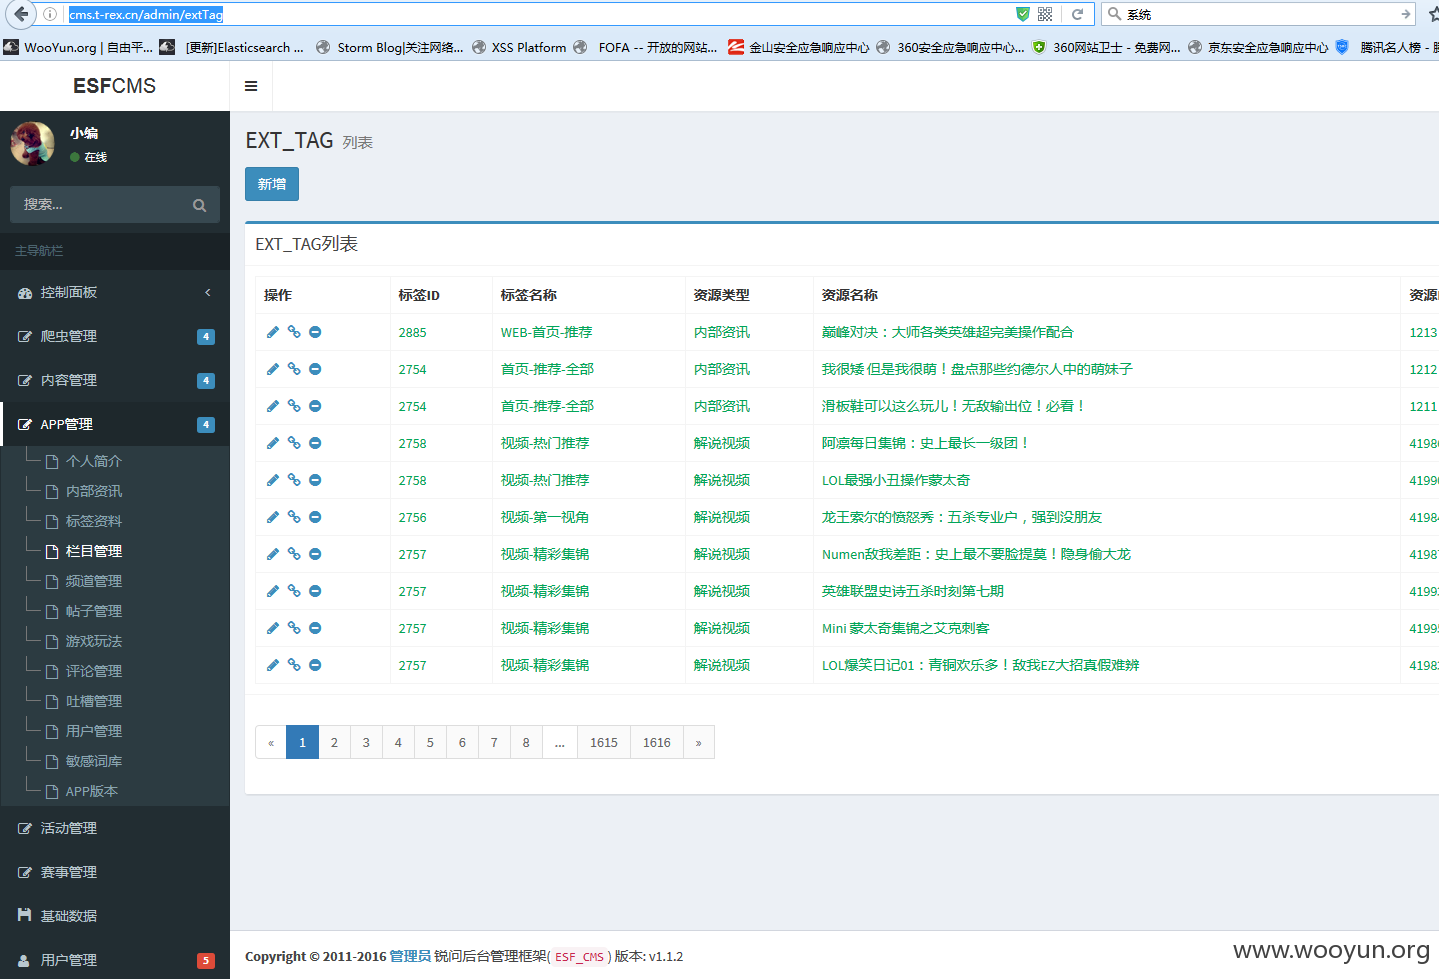Click the green shield icon in address bar
1439x979 pixels.
(x=1022, y=14)
